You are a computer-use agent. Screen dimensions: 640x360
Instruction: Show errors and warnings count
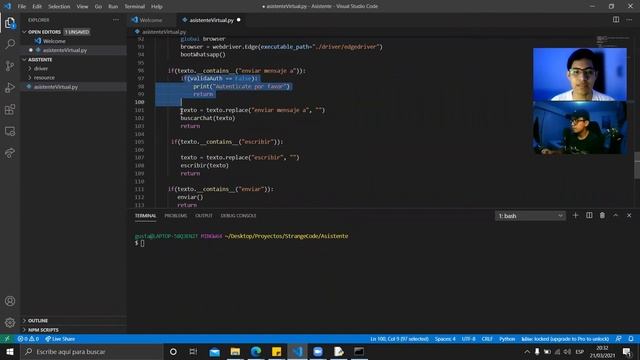tap(28, 339)
